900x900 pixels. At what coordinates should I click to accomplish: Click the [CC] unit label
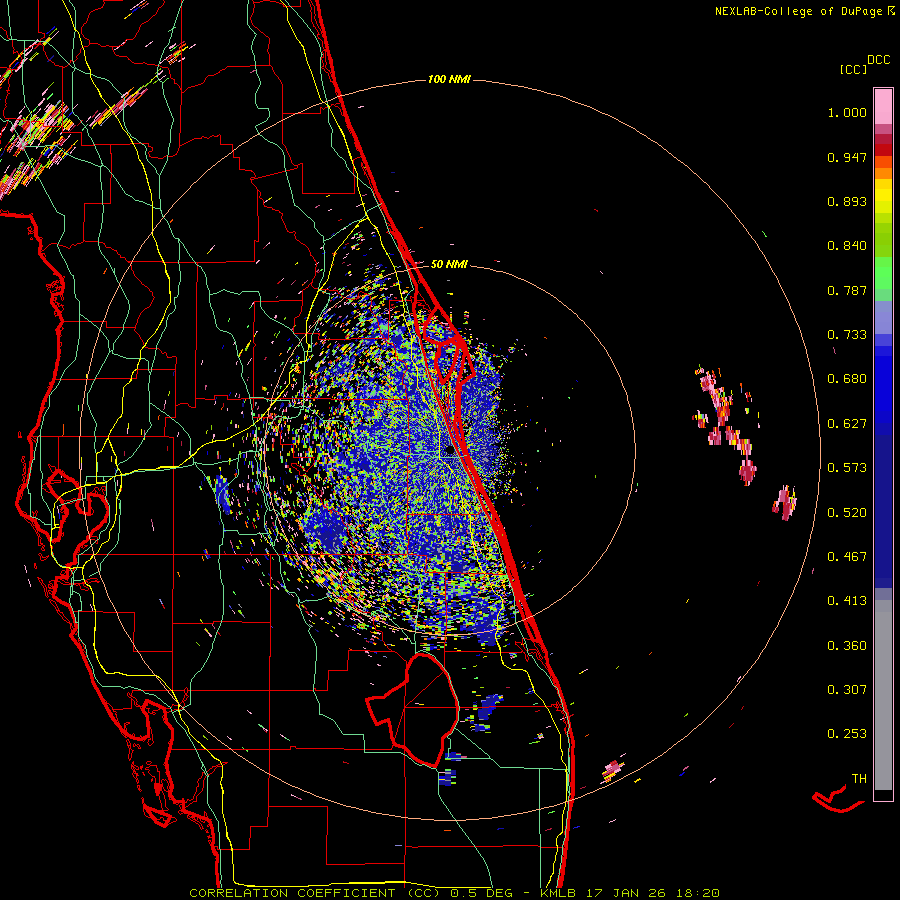854,69
